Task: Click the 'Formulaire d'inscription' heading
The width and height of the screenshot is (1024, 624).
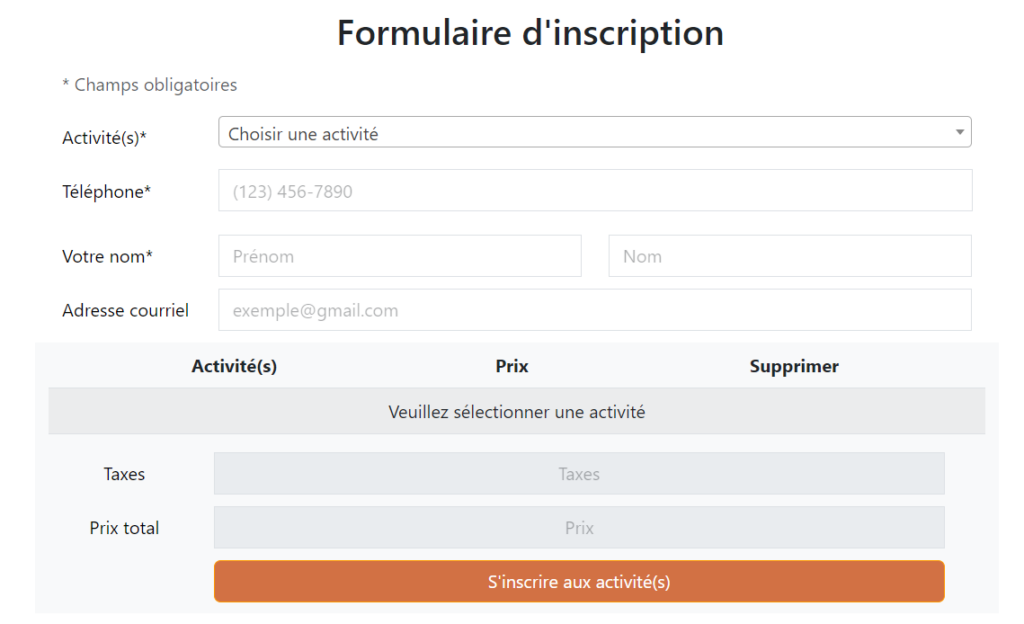Action: [530, 33]
